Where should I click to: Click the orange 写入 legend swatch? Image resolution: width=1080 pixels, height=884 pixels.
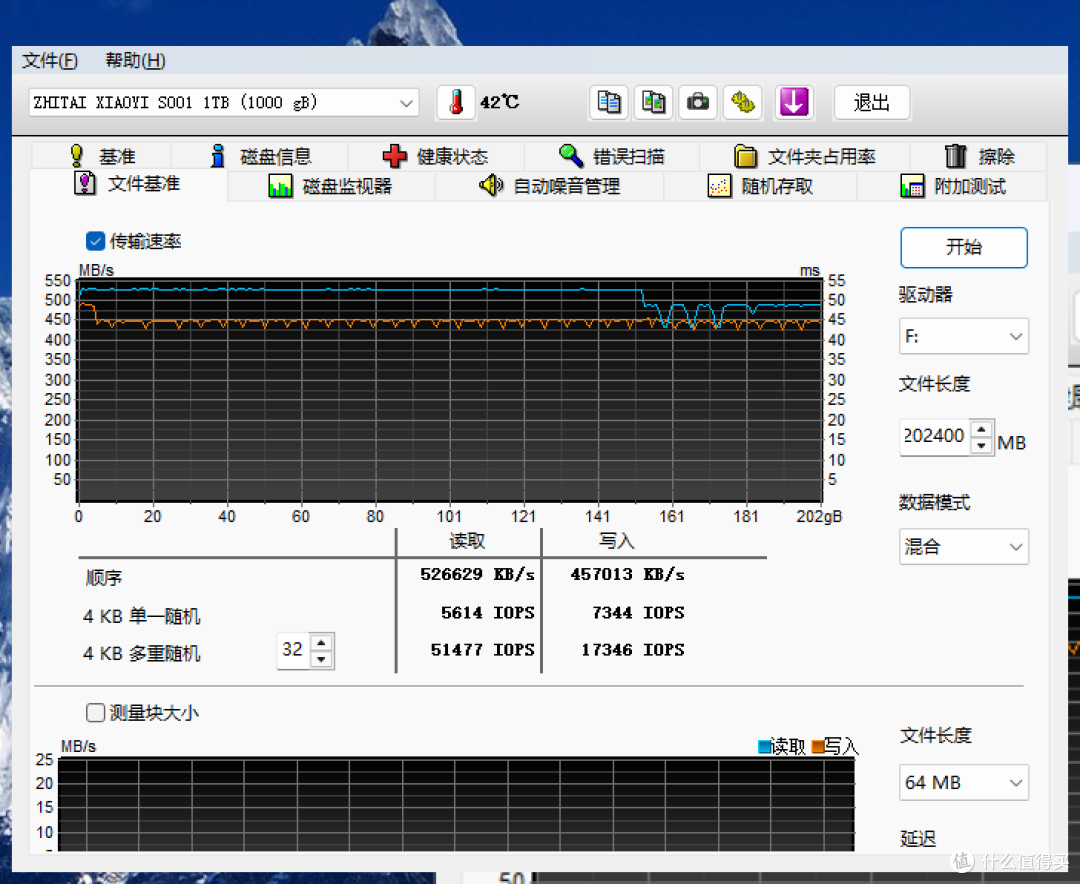click(818, 746)
